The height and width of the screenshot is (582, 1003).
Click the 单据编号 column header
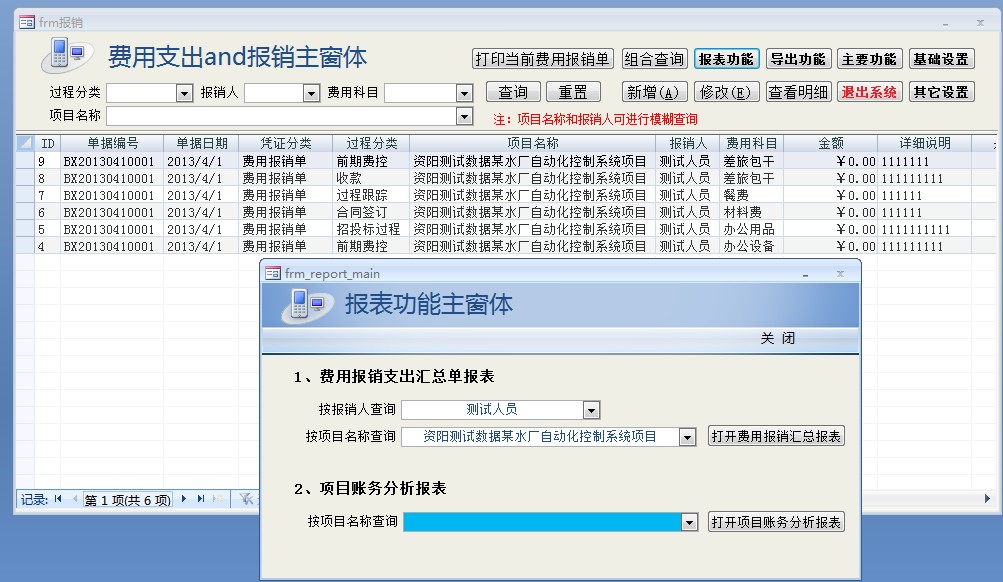click(112, 143)
